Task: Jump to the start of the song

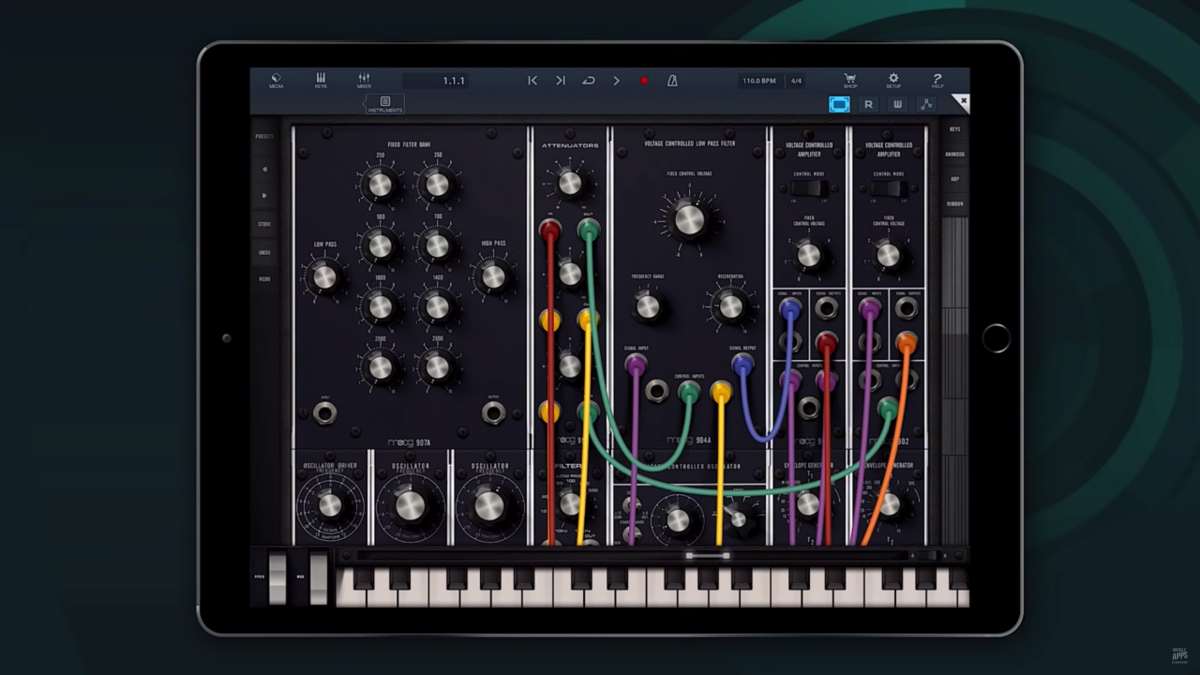Action: click(x=533, y=81)
